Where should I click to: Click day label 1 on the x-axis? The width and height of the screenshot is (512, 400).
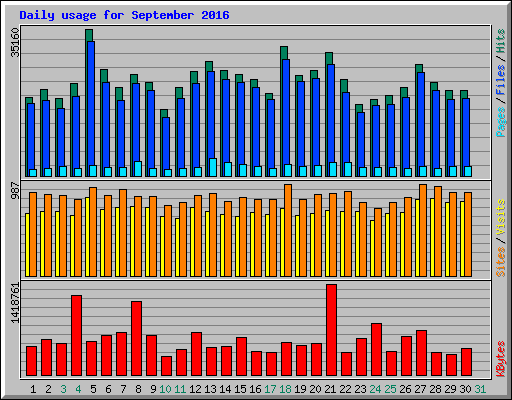click(x=33, y=389)
